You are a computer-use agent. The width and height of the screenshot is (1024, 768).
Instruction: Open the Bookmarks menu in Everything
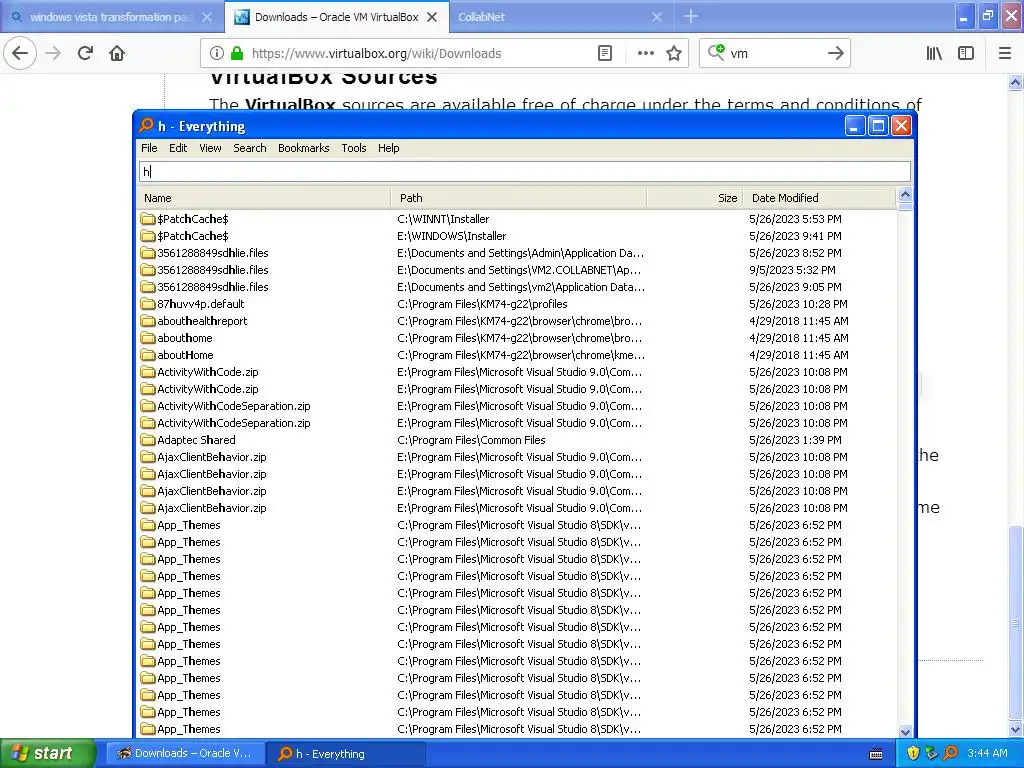coord(304,148)
